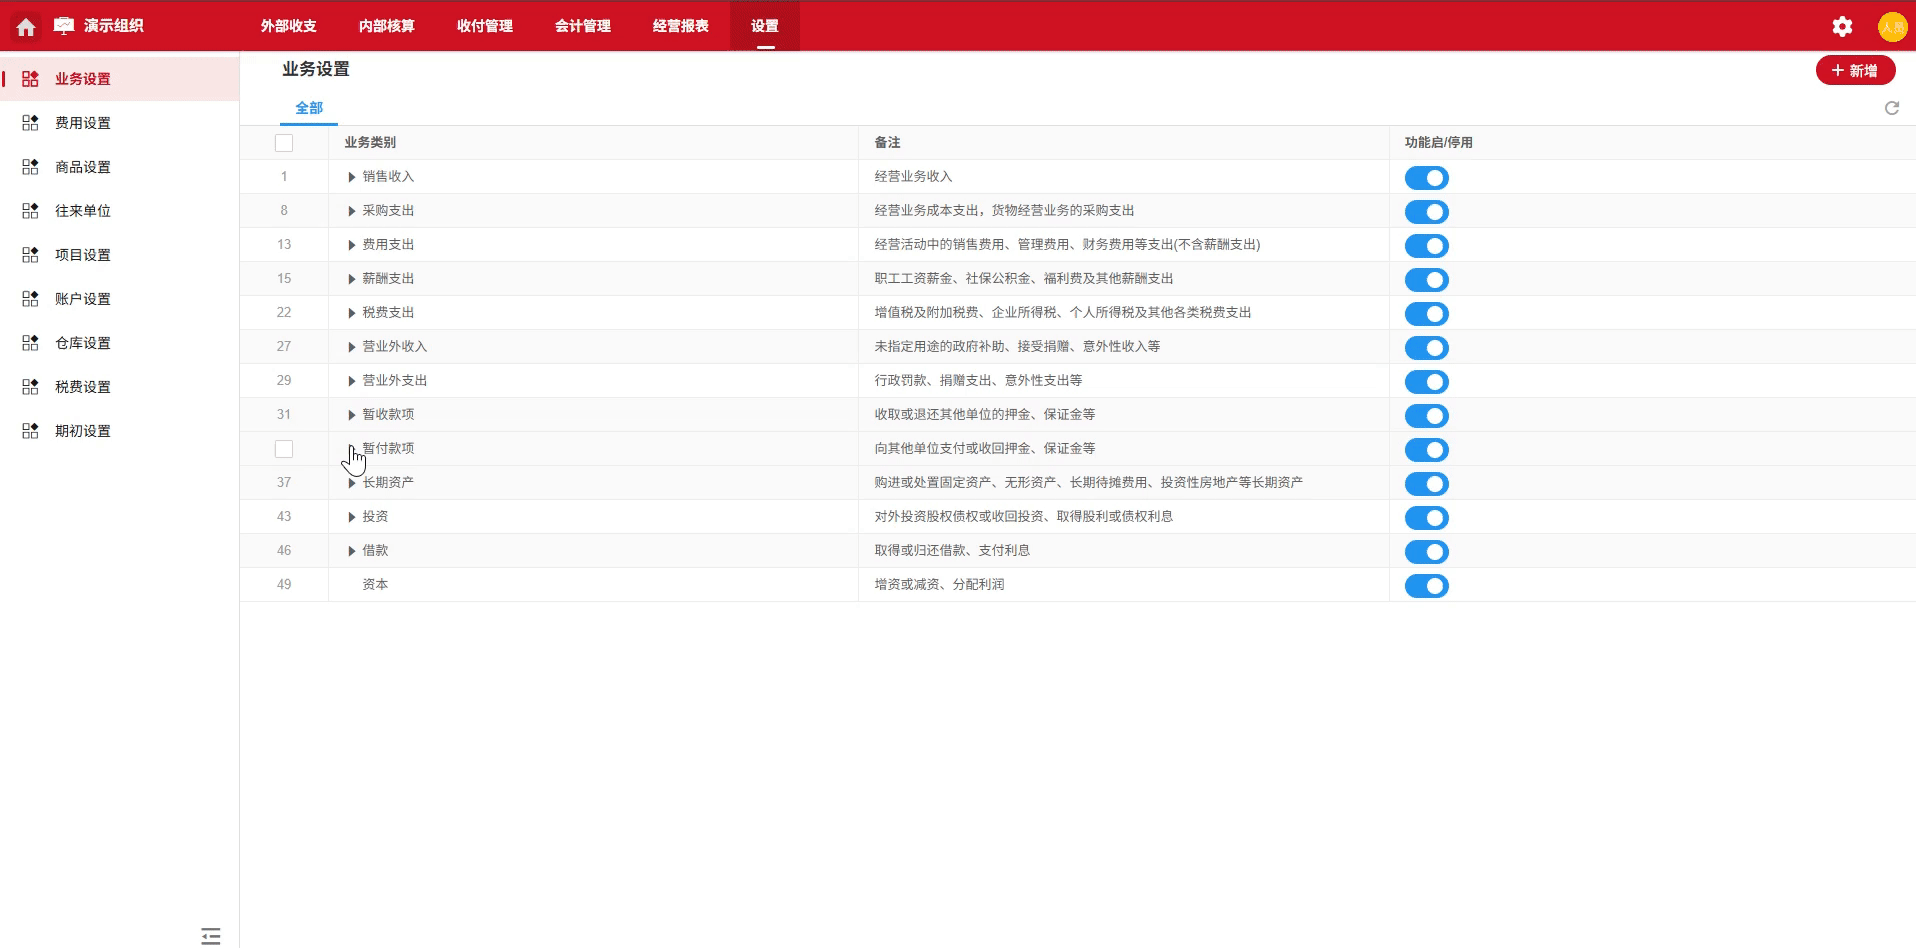This screenshot has width=1916, height=948.
Task: Open the 会计管理 top menu
Action: pos(582,26)
